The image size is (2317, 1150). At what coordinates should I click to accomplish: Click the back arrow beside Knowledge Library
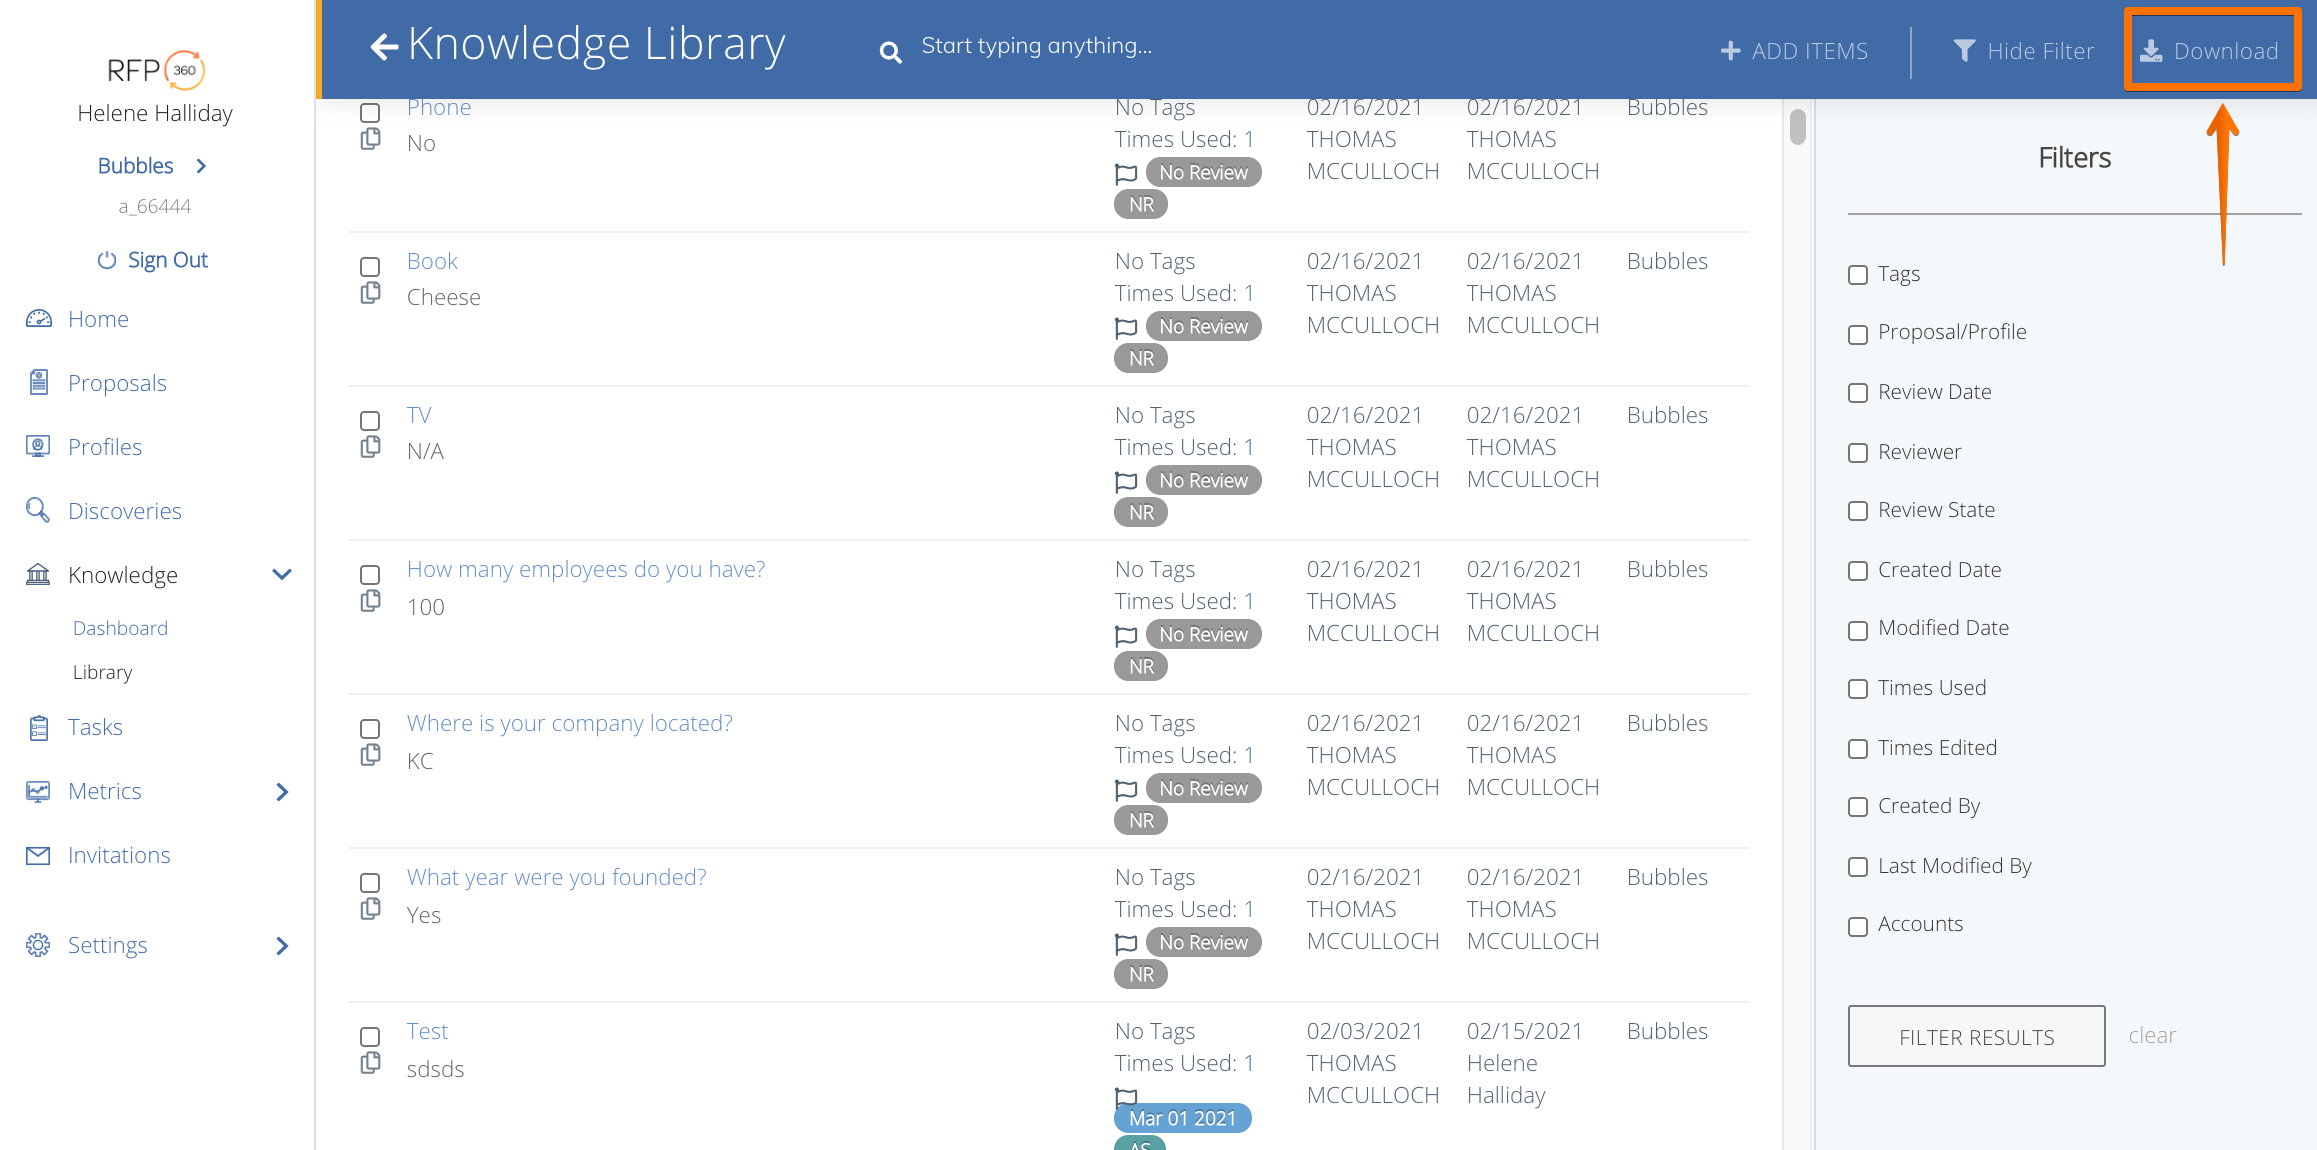[384, 46]
